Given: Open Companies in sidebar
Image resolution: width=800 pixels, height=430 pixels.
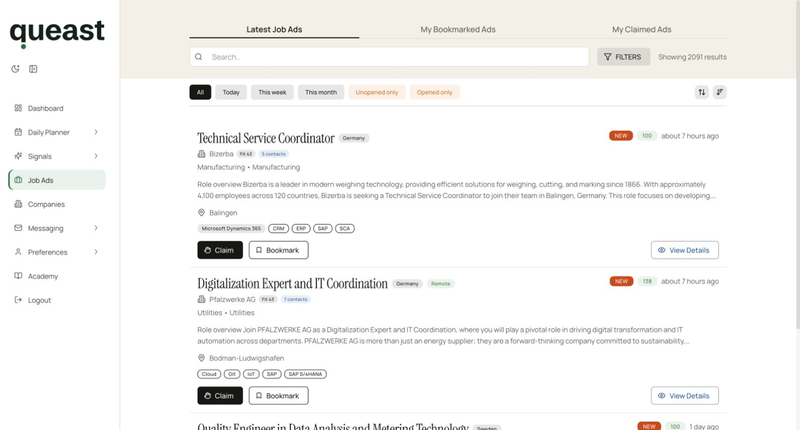Looking at the screenshot, I should [x=57, y=204].
